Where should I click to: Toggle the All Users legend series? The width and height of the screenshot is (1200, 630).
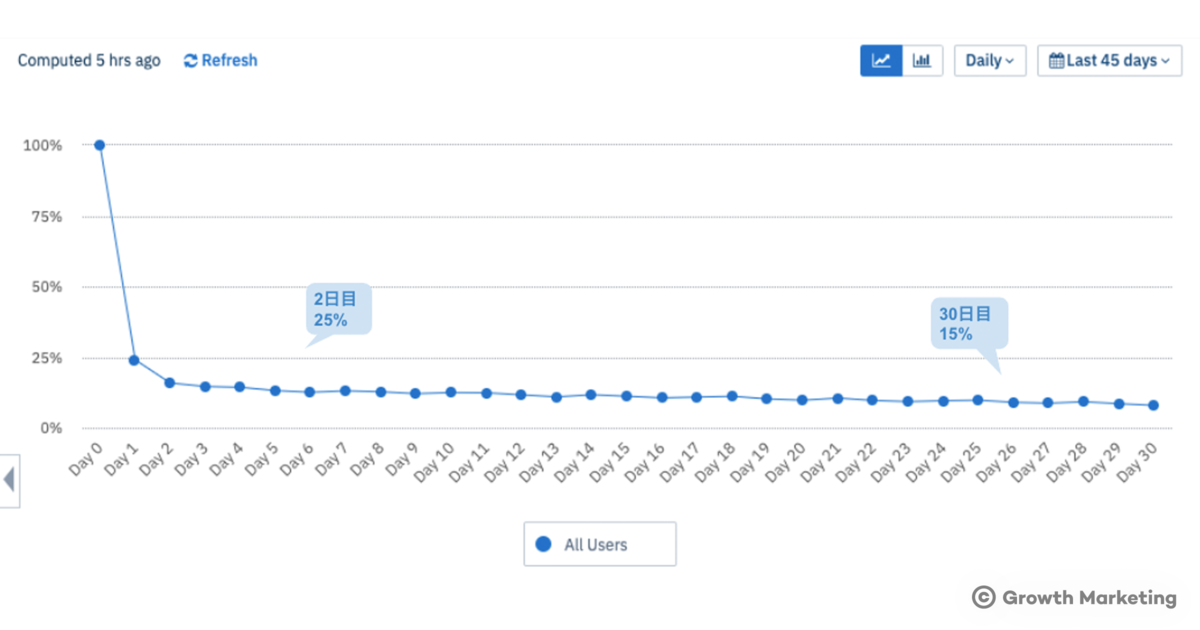596,545
